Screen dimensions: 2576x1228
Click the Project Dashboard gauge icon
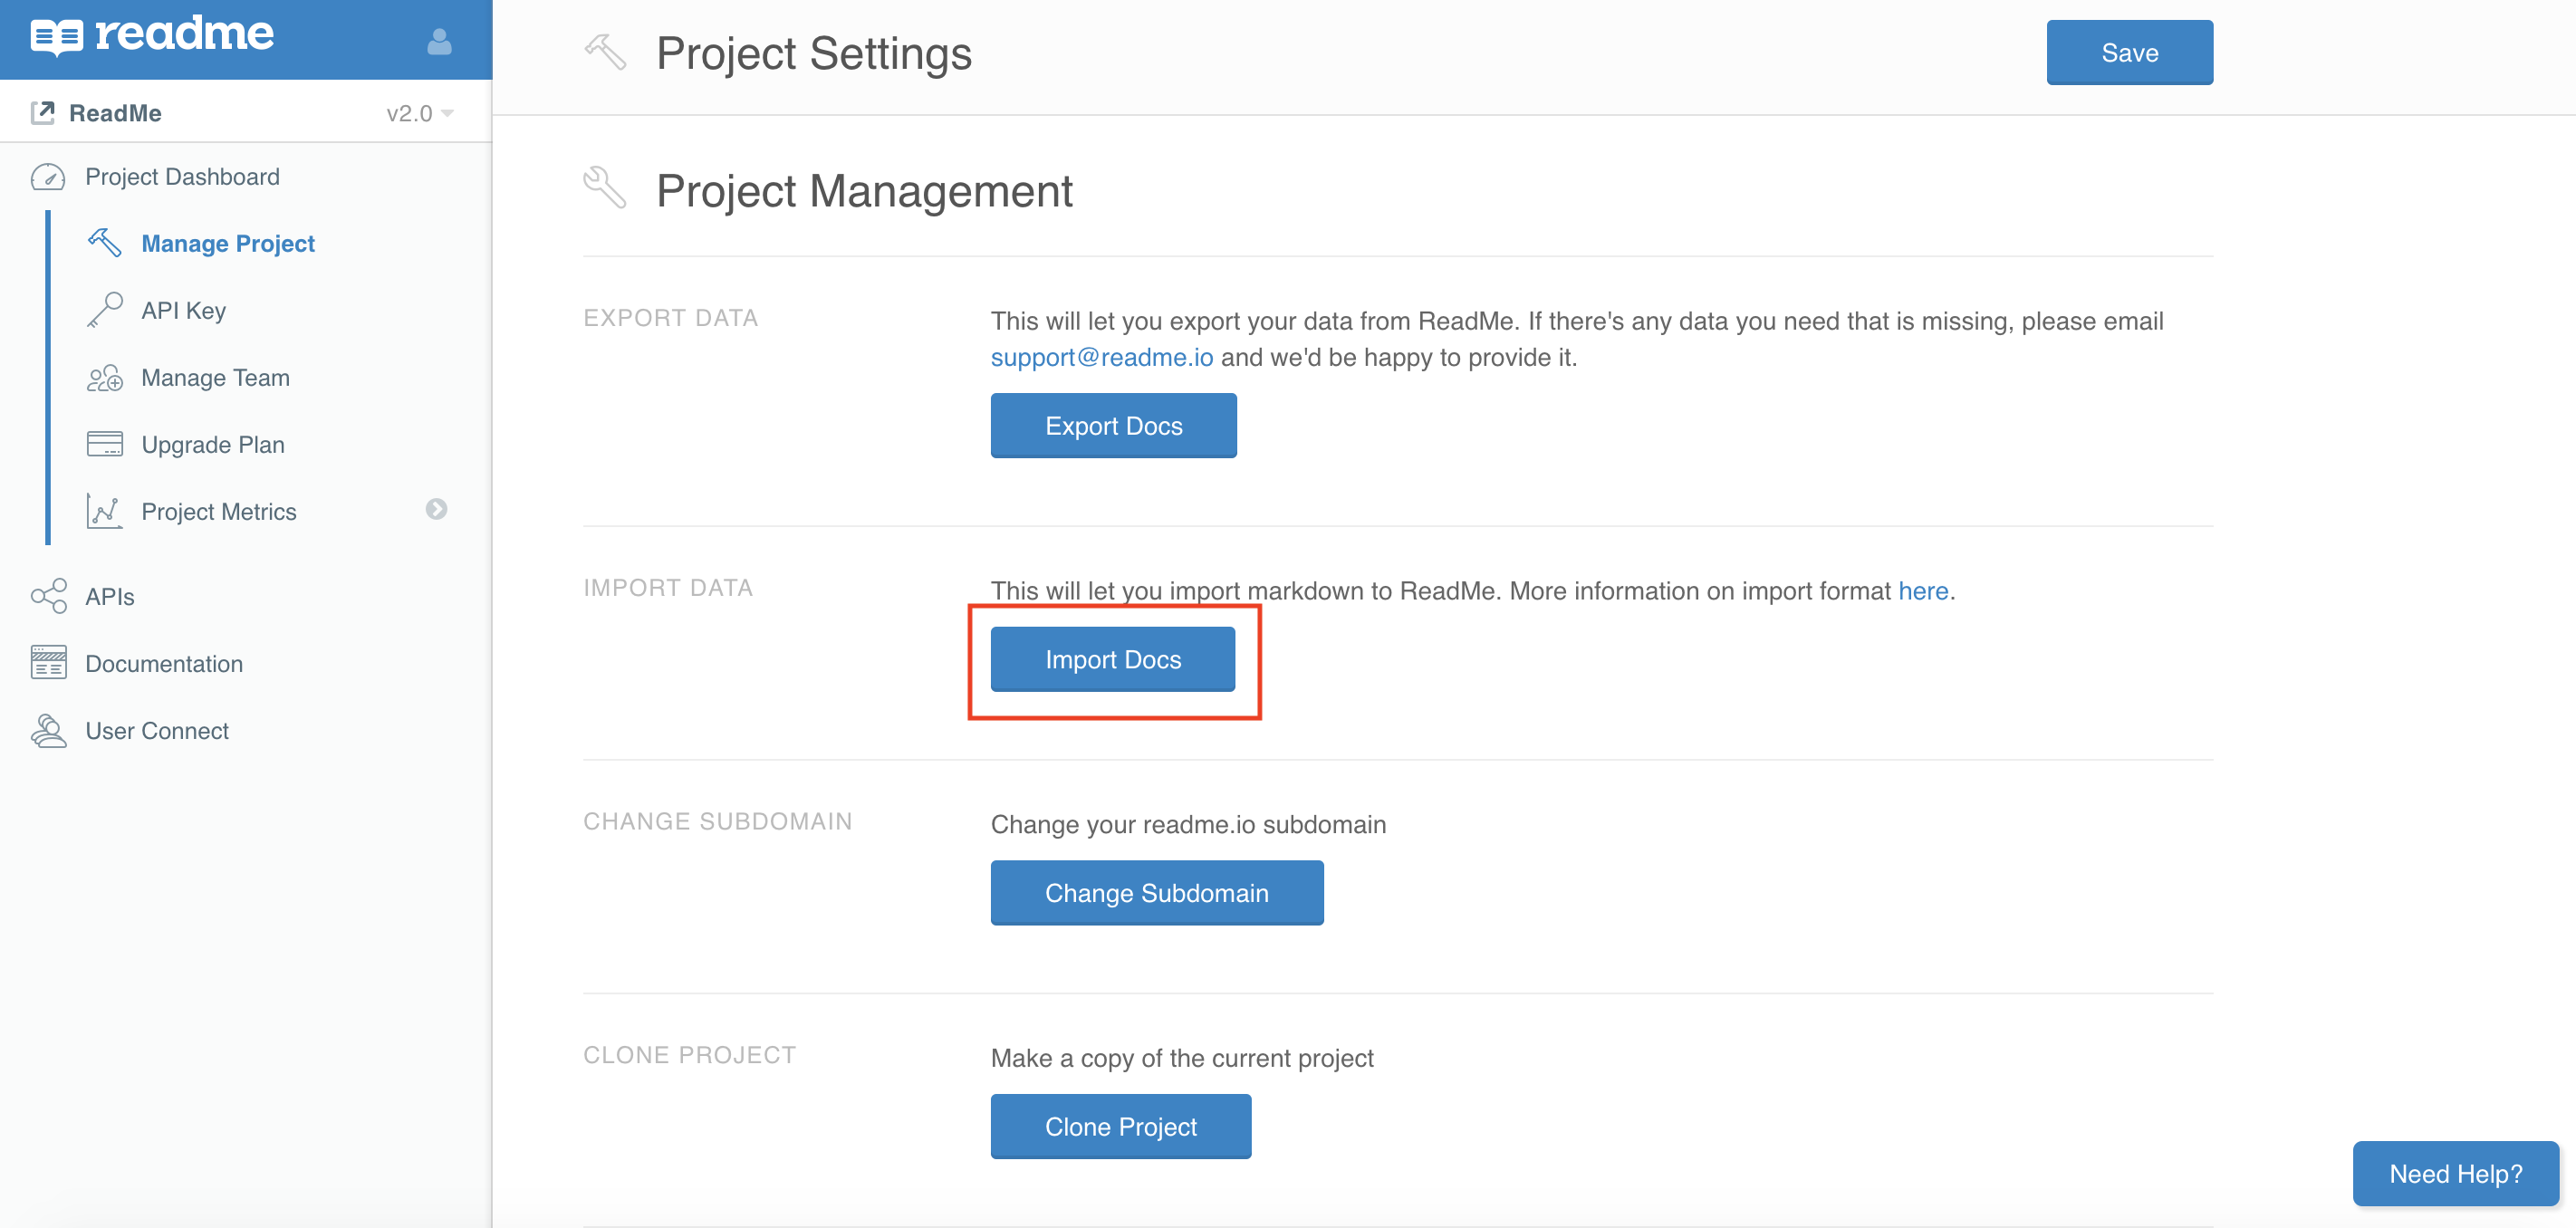[48, 177]
